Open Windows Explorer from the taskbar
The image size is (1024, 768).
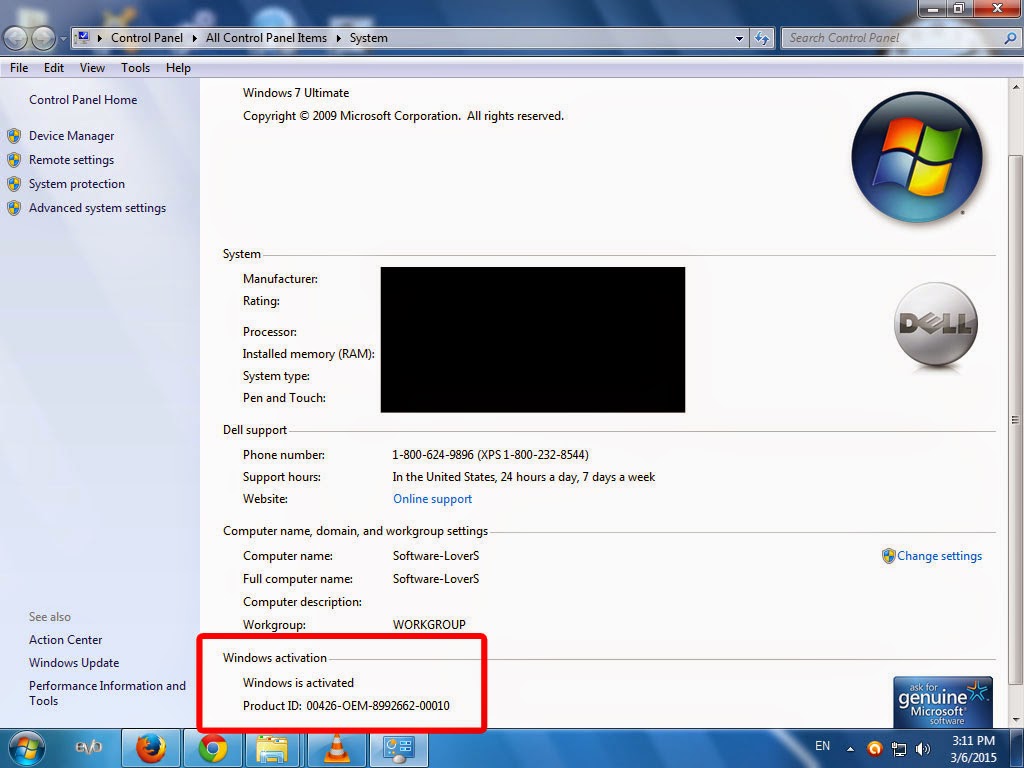tap(273, 748)
